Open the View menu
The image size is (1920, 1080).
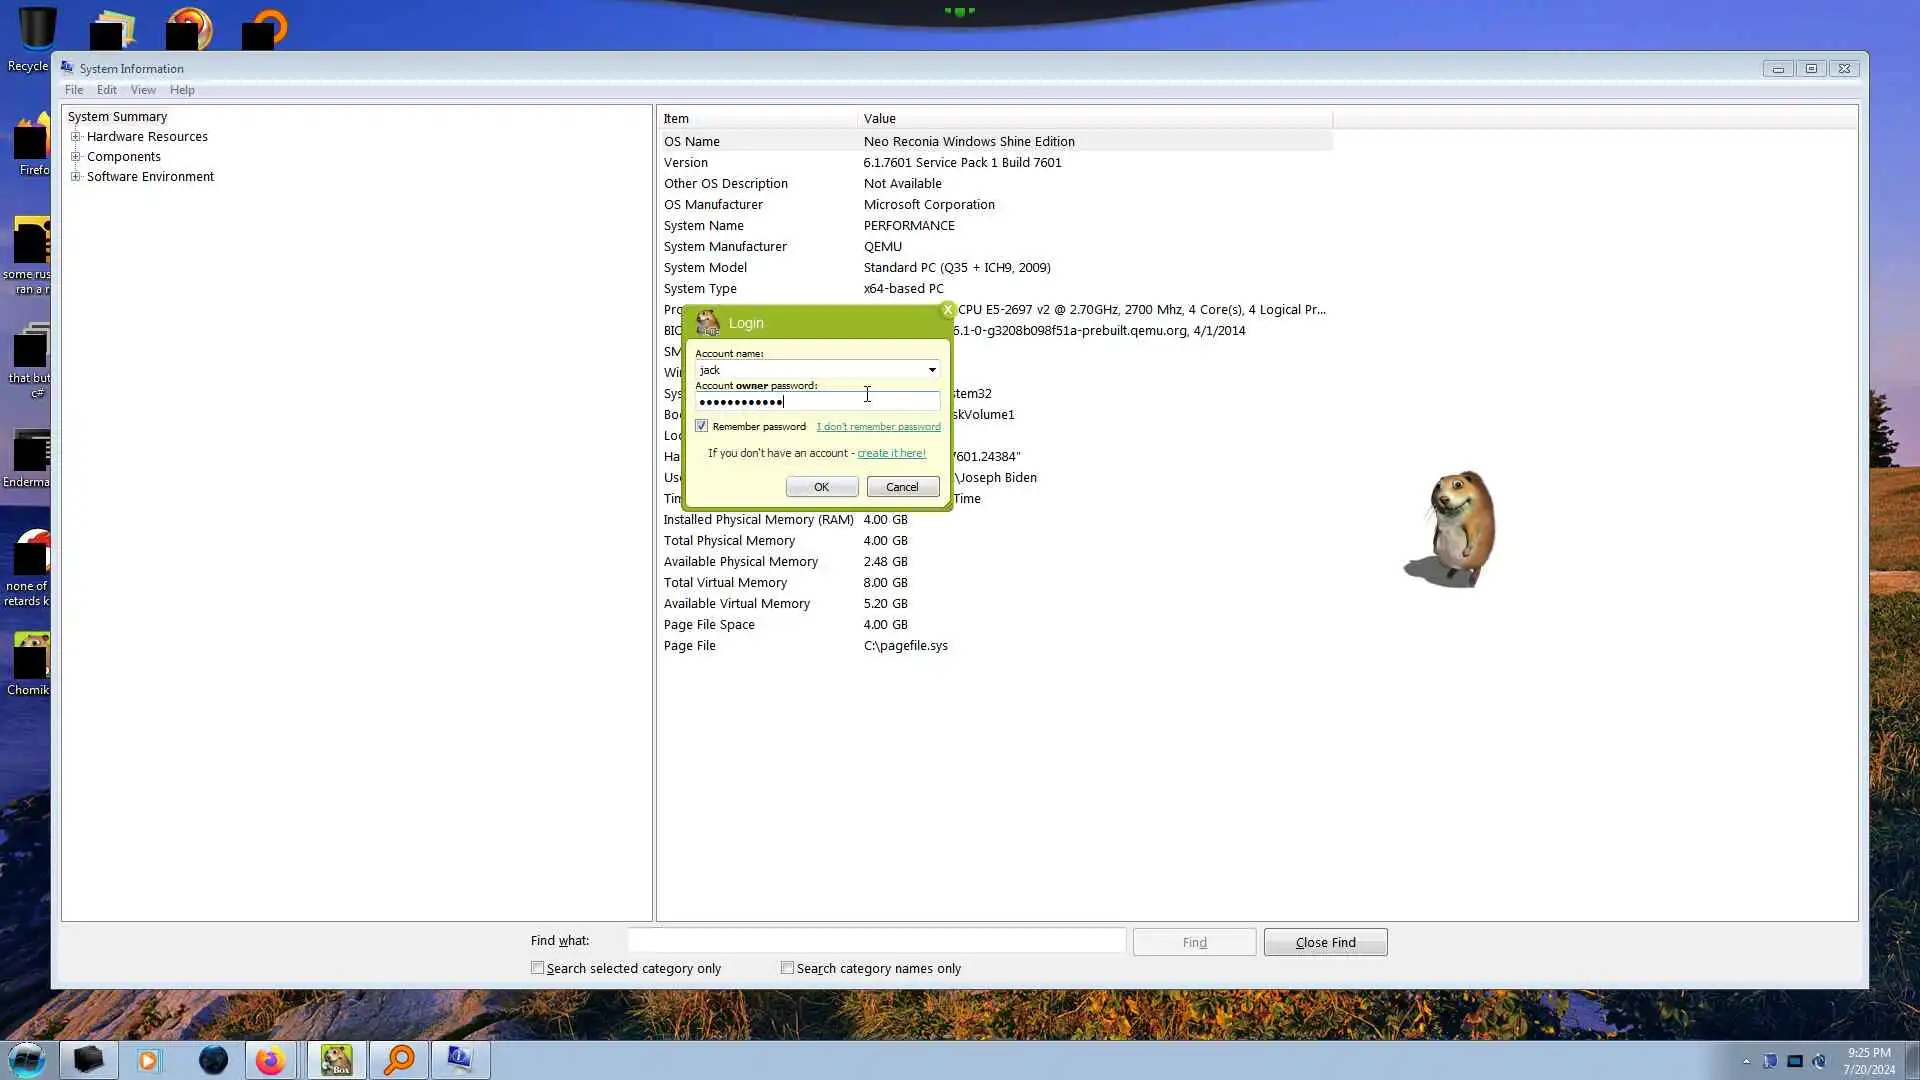143,90
